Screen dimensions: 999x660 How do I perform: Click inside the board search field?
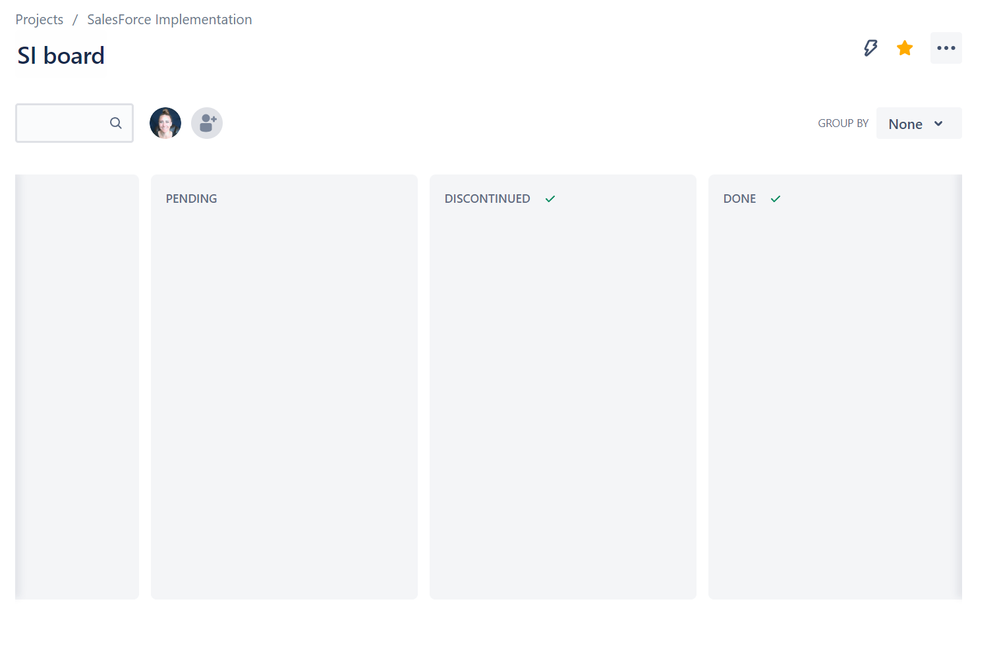(65, 122)
